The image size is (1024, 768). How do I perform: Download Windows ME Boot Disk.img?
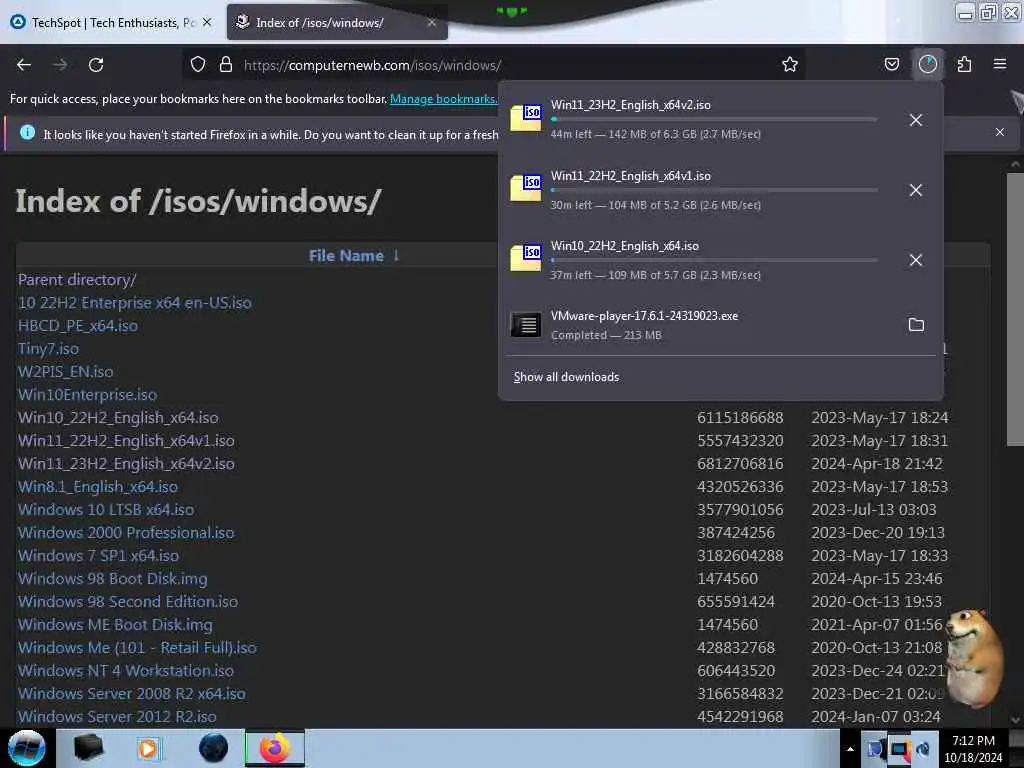pos(115,624)
